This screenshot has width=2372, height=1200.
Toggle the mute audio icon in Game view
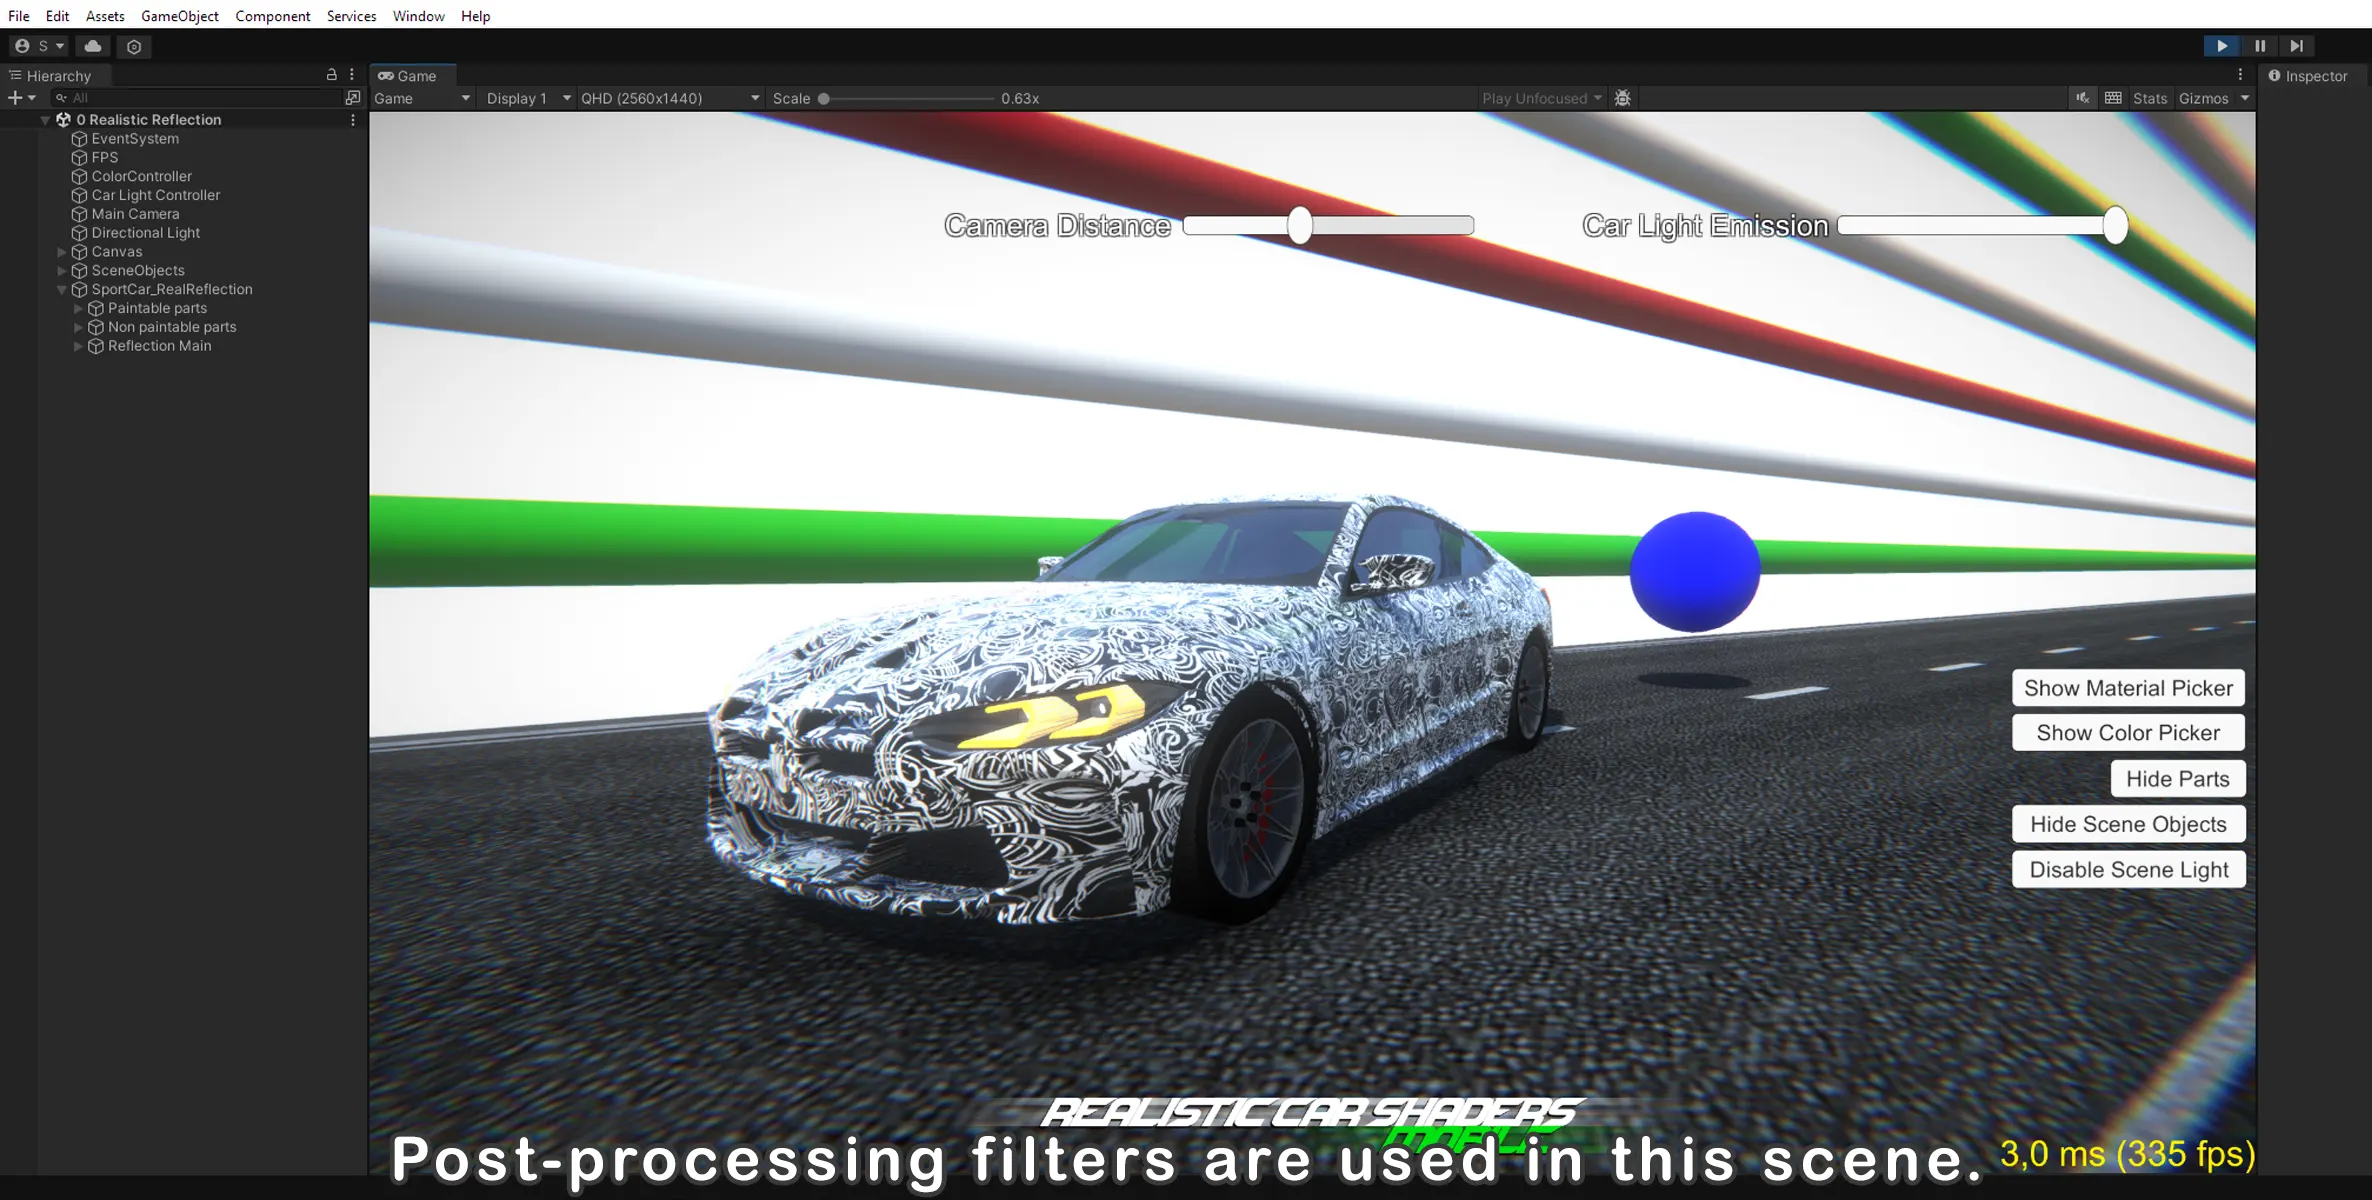click(2082, 98)
